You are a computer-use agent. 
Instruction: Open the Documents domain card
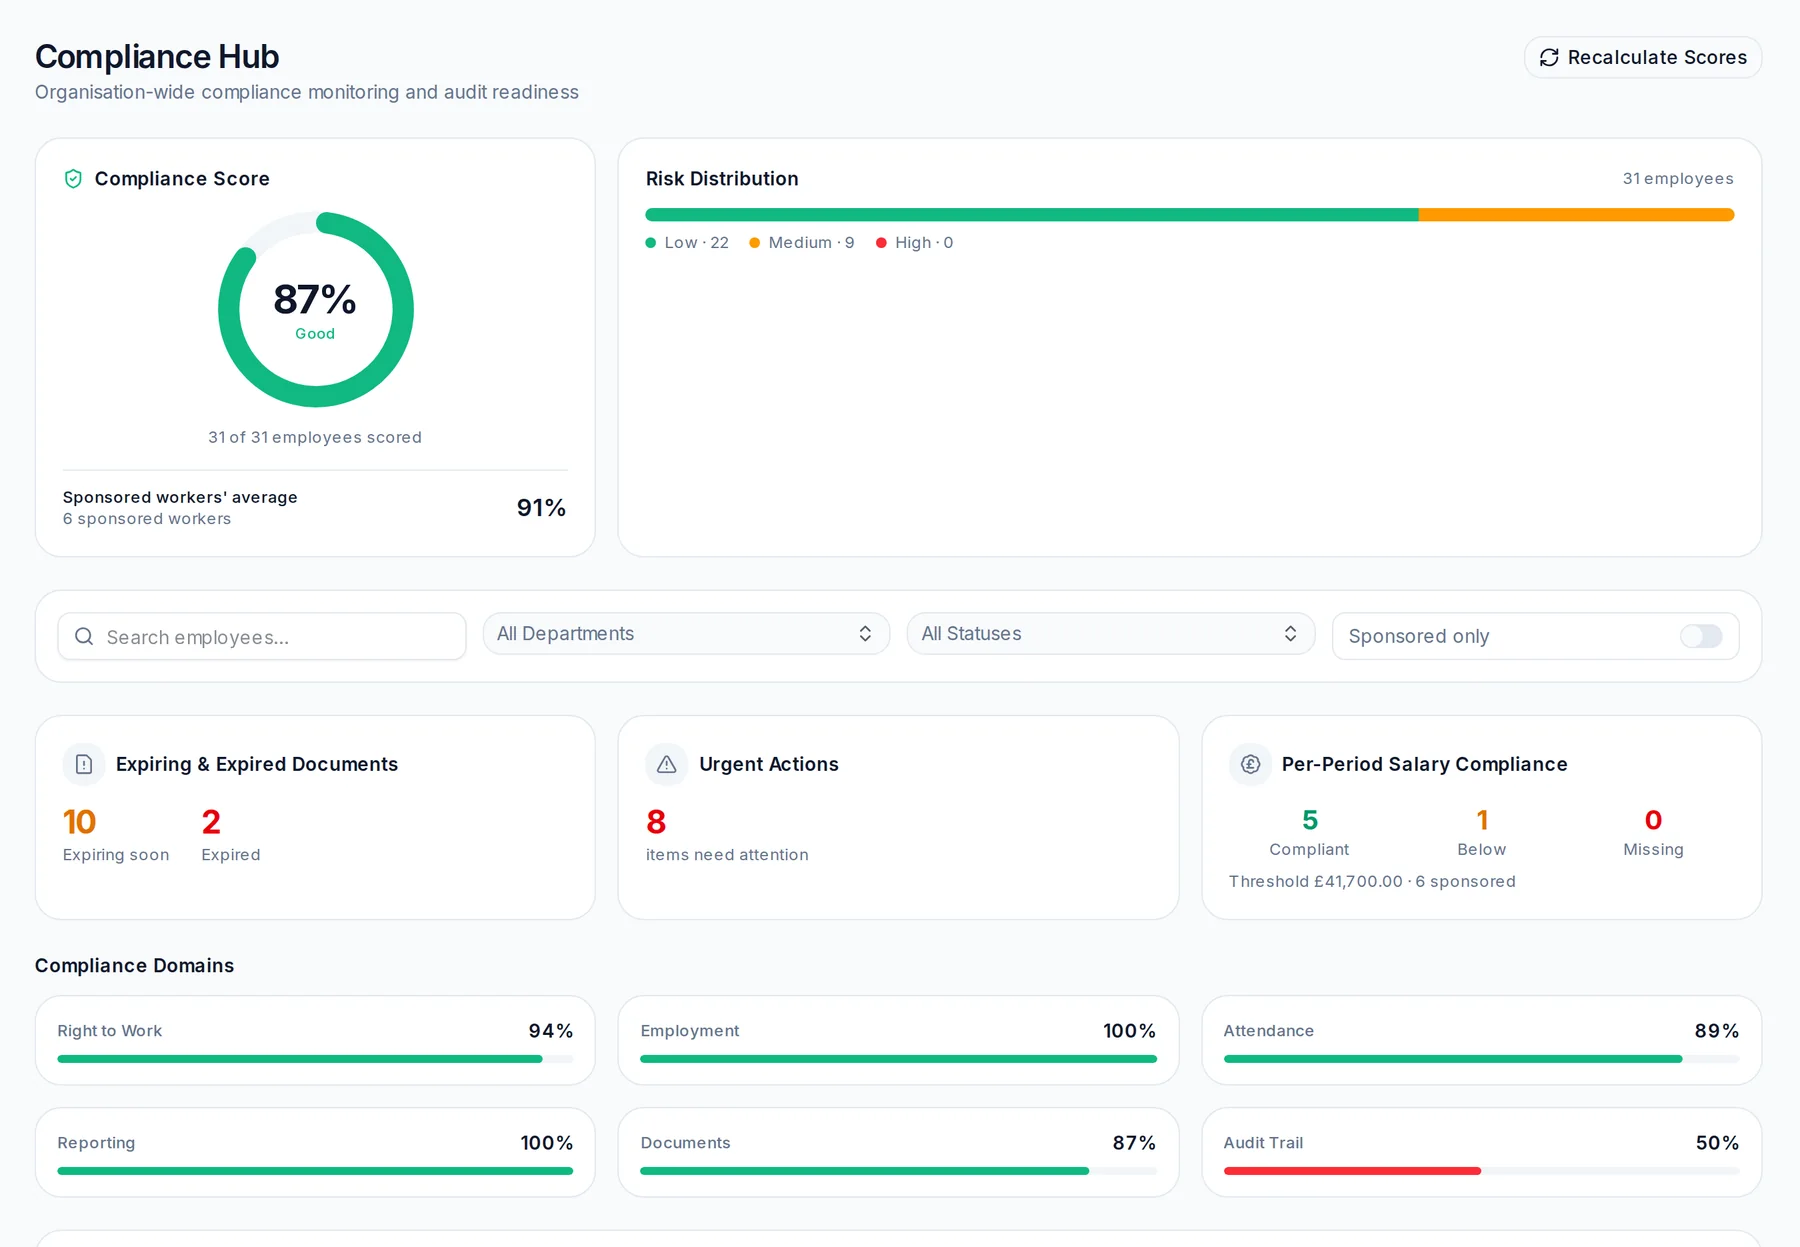point(898,1152)
